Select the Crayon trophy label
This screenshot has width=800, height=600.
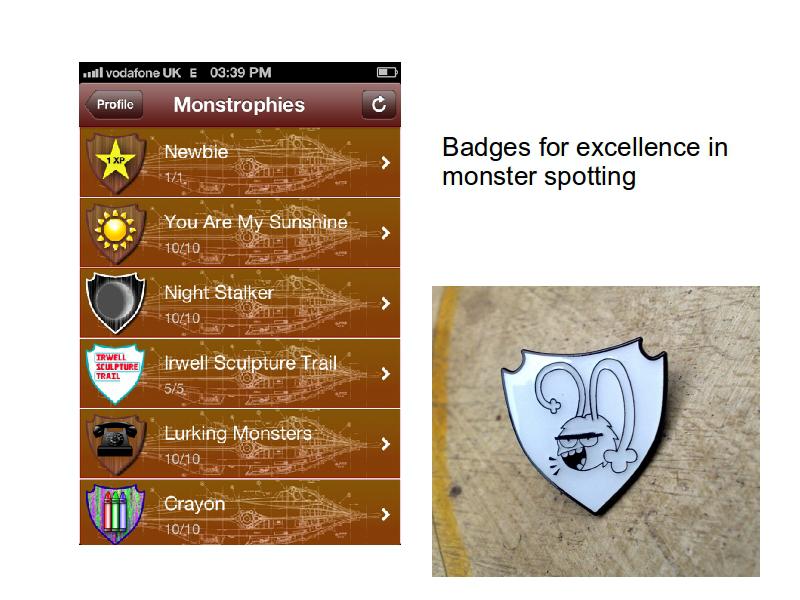[194, 505]
